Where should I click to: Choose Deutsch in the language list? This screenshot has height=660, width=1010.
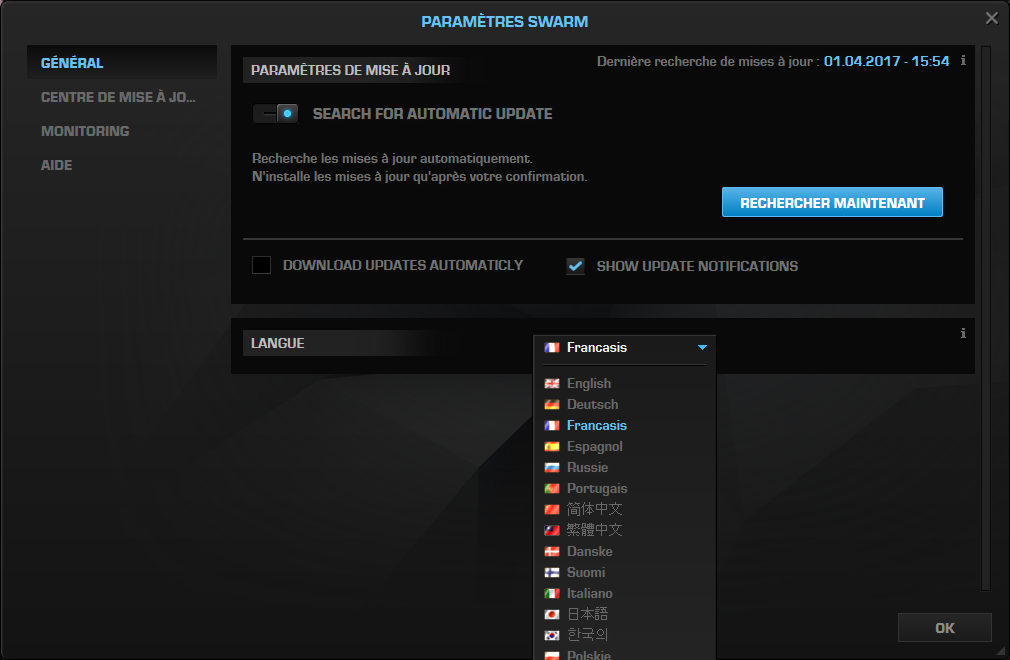[592, 404]
